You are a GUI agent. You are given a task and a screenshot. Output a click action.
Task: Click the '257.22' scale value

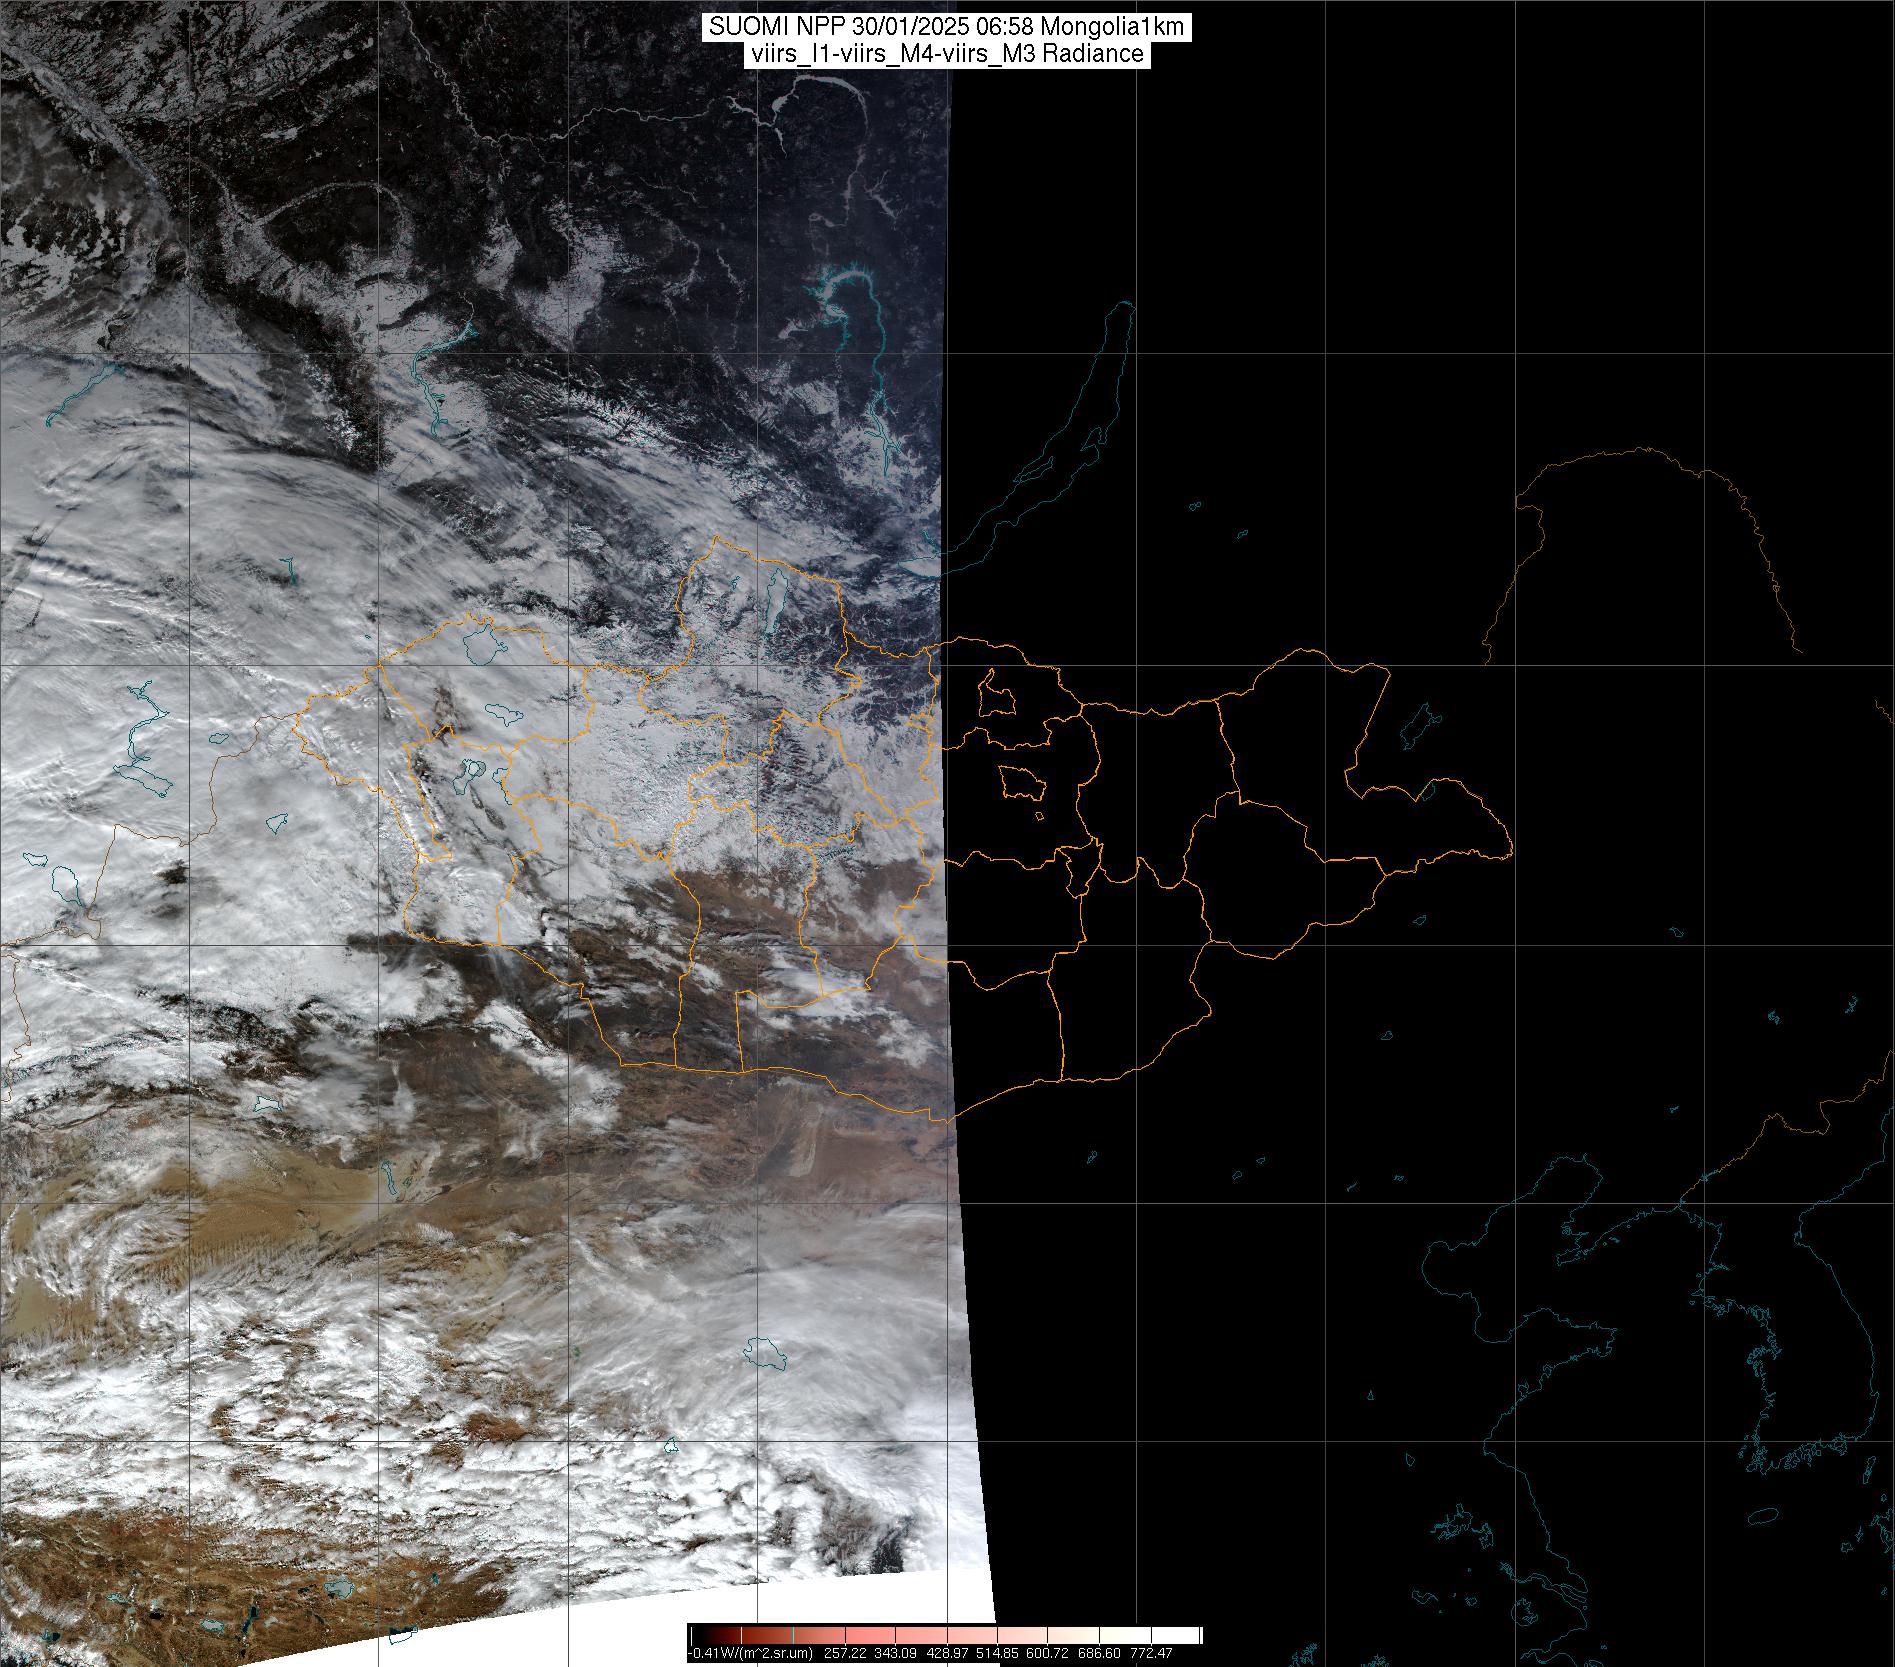click(x=845, y=1653)
